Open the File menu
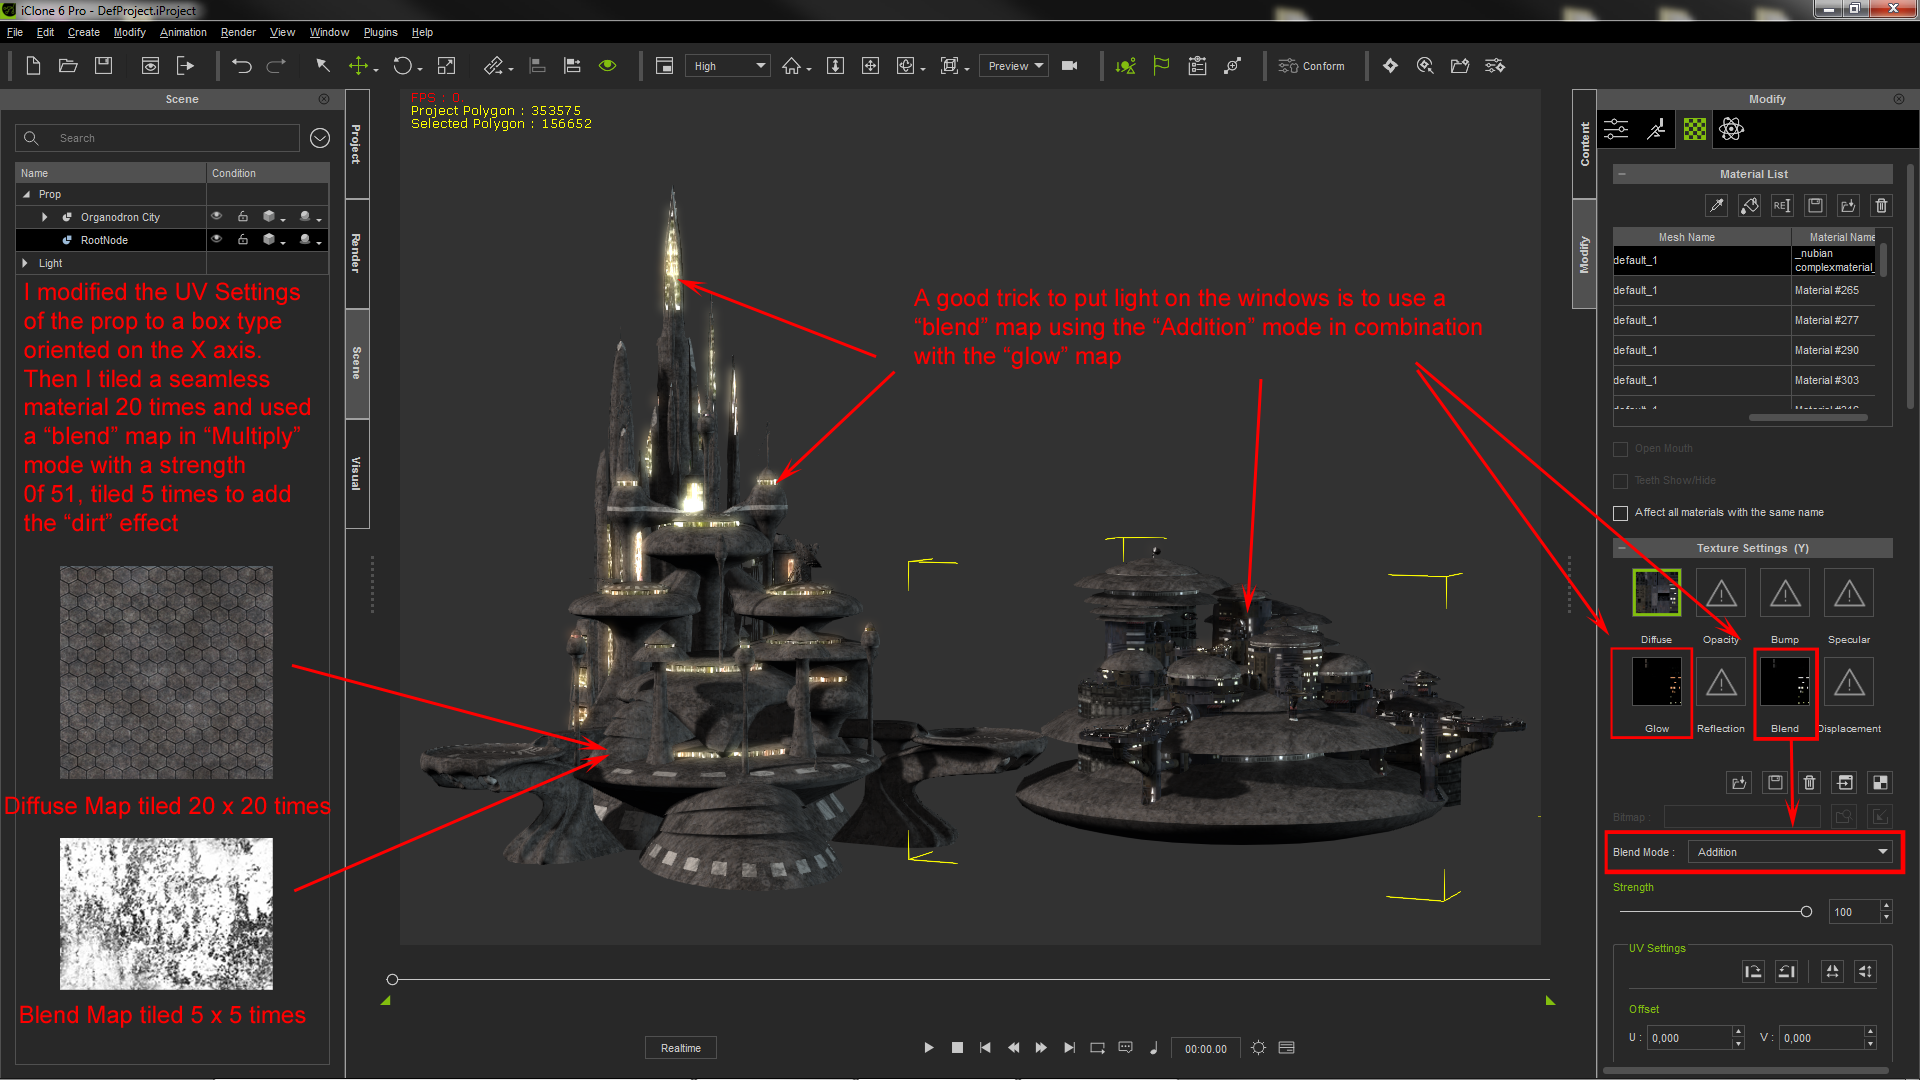 [x=15, y=32]
